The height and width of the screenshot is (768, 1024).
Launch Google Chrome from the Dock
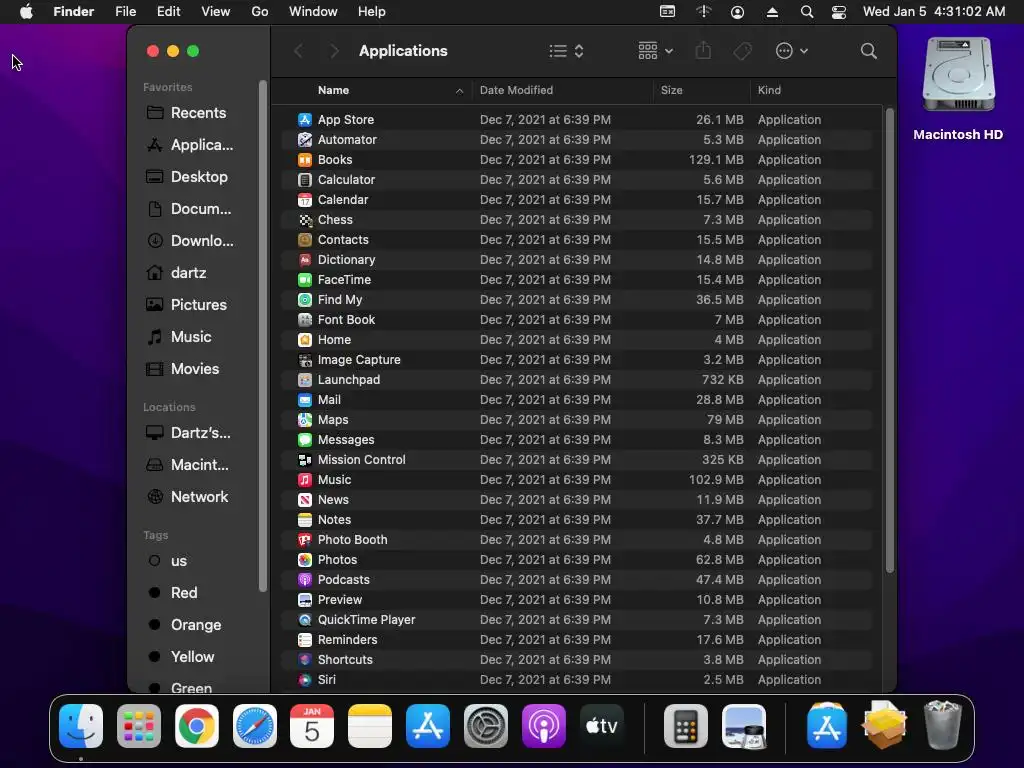point(197,726)
